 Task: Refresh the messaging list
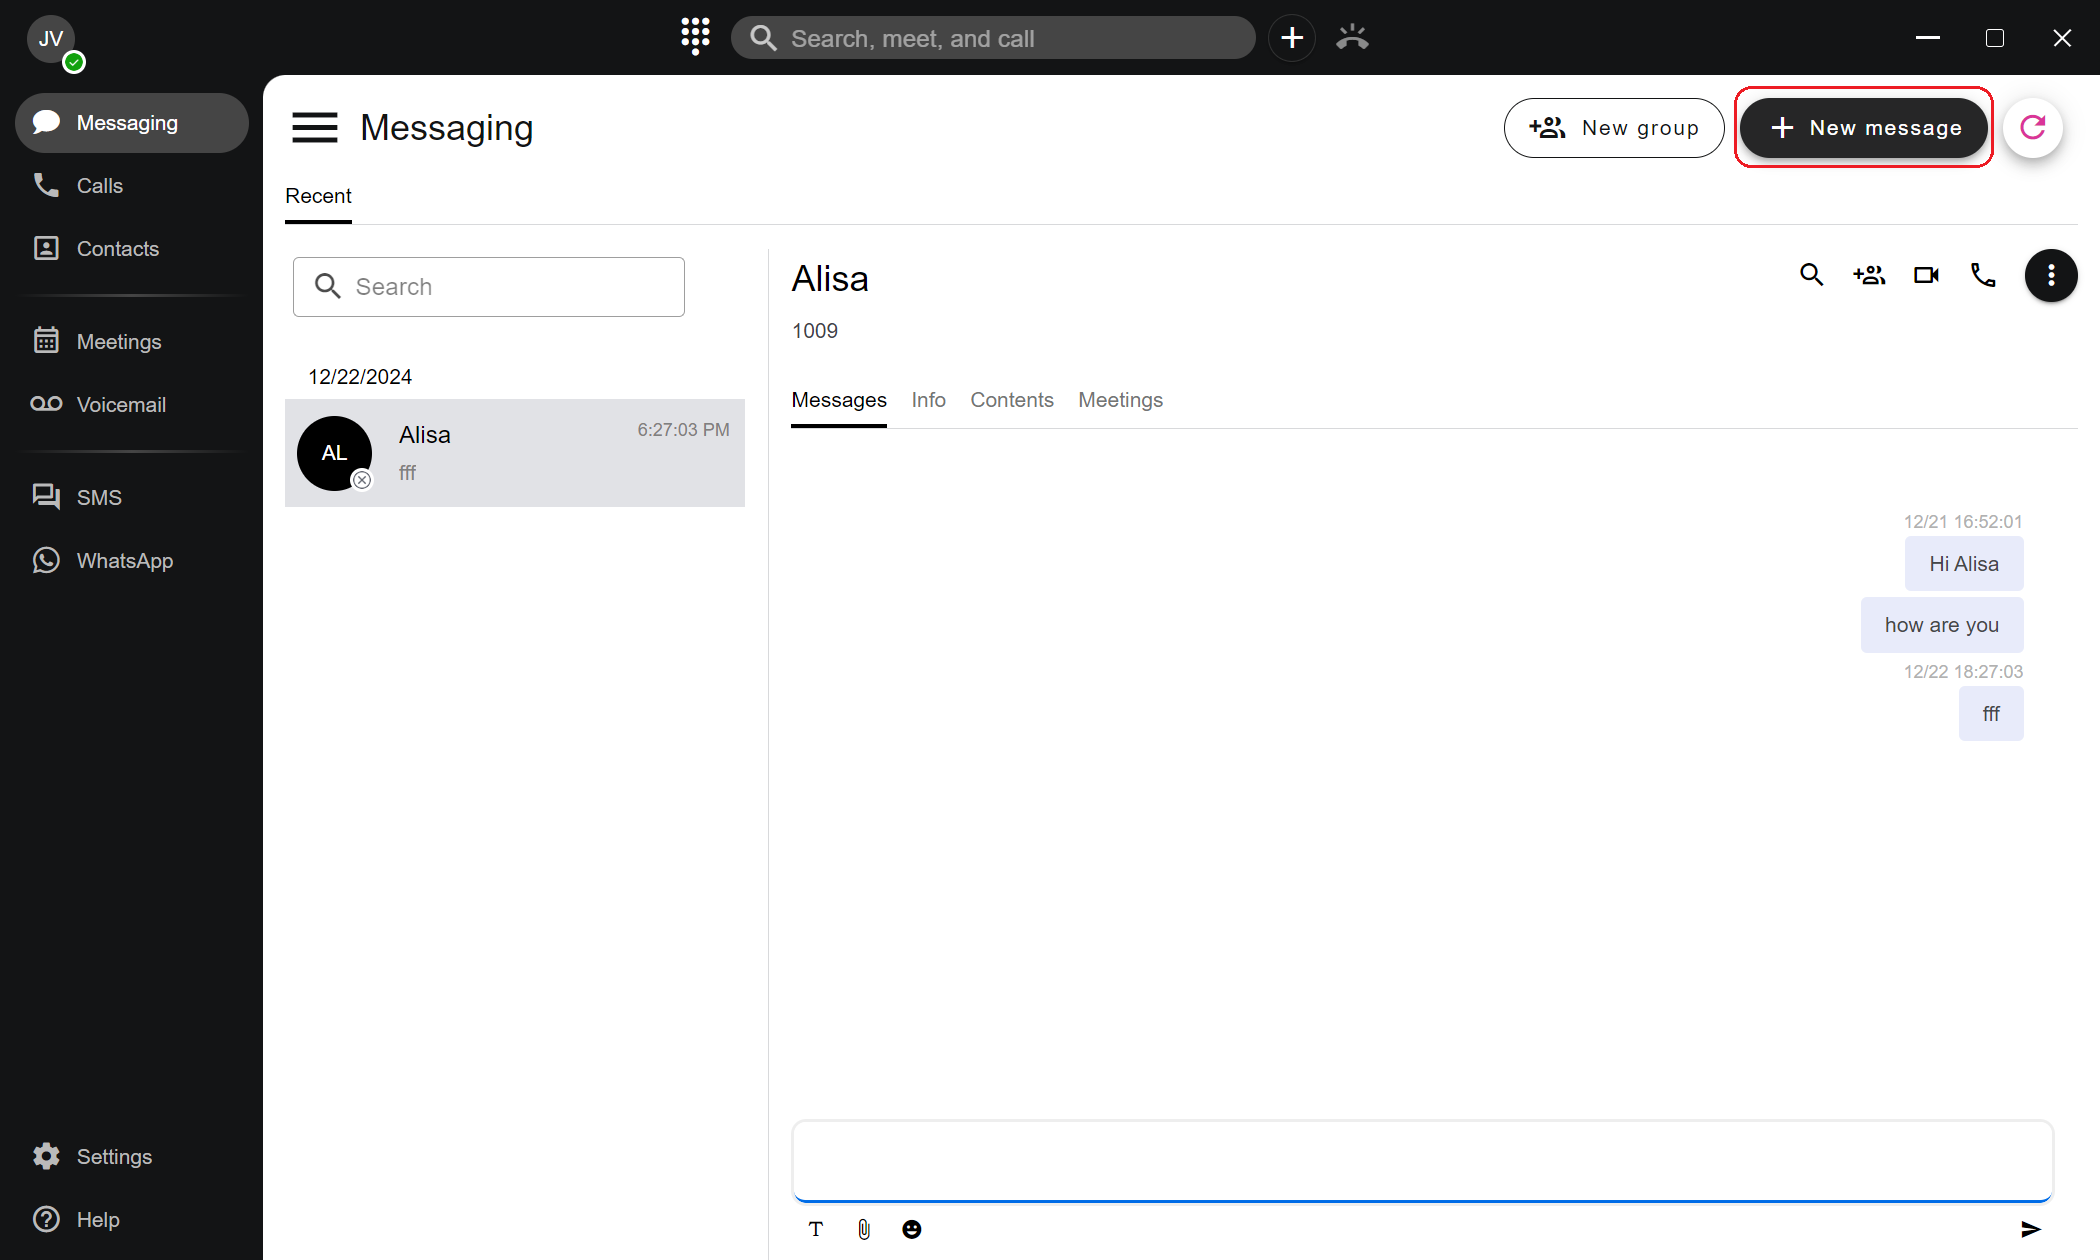[2032, 127]
